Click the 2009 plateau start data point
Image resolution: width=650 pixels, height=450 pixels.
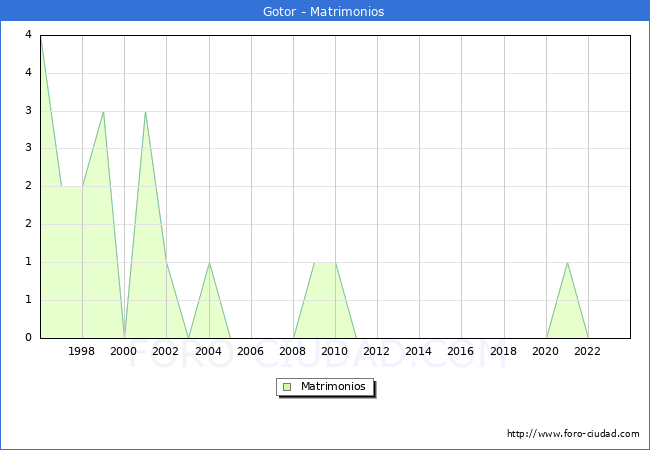point(315,263)
